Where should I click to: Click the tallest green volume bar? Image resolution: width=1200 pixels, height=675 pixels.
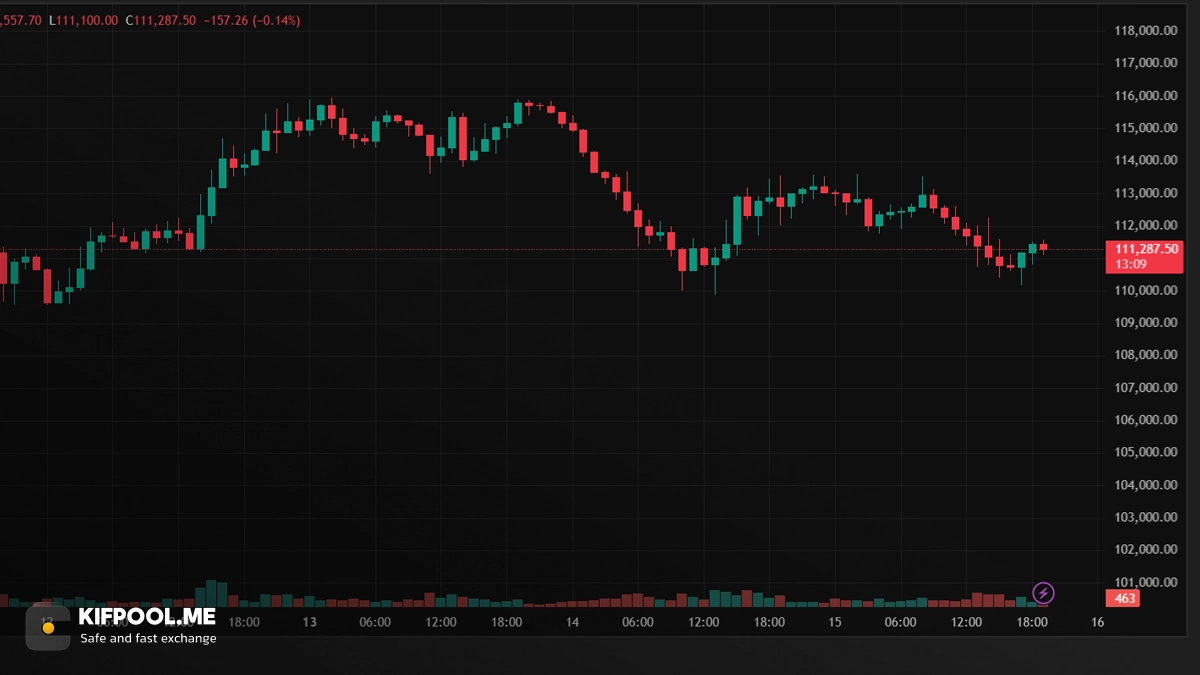(211, 593)
